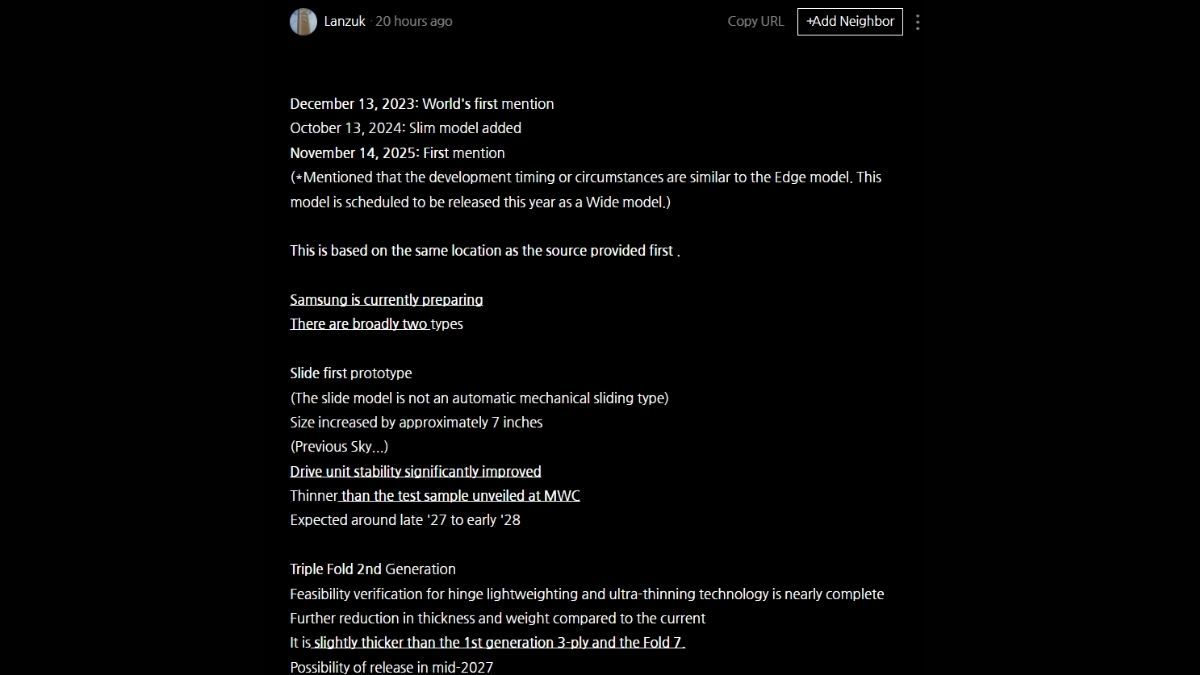Image resolution: width=1200 pixels, height=675 pixels.
Task: Follow the "Samsung is currently preparing" link
Action: point(386,300)
